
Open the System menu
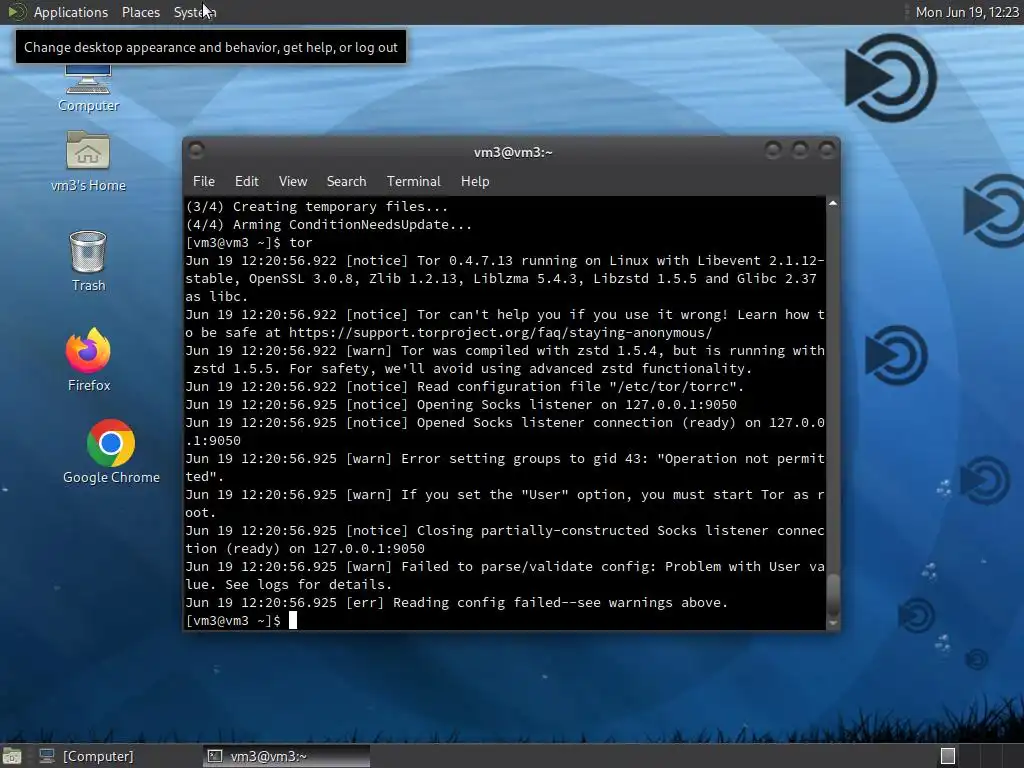[x=195, y=12]
